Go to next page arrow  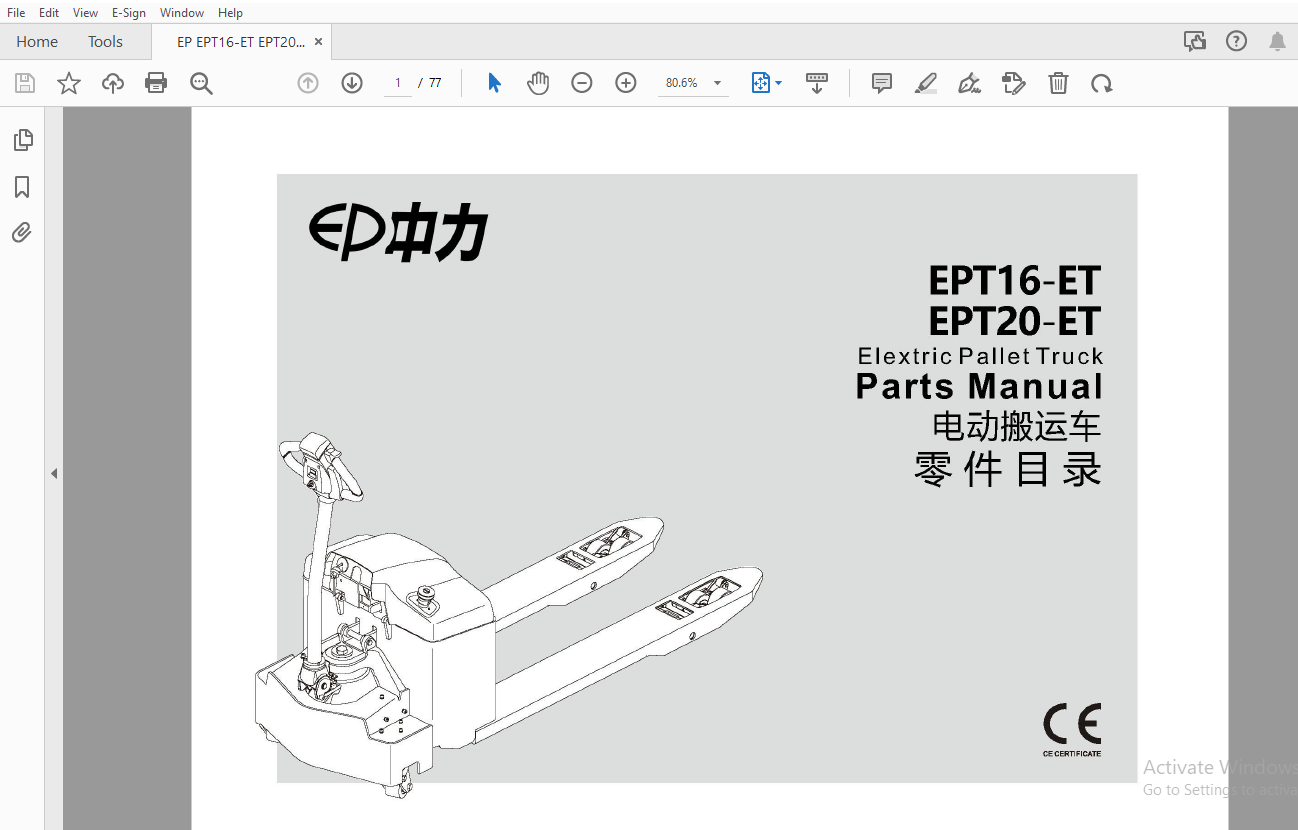click(x=352, y=83)
